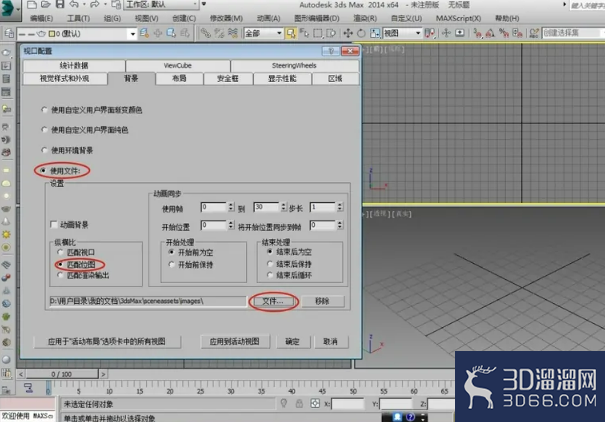Switch to the 视觉样式和外观 tab
605x422 pixels.
click(x=65, y=79)
